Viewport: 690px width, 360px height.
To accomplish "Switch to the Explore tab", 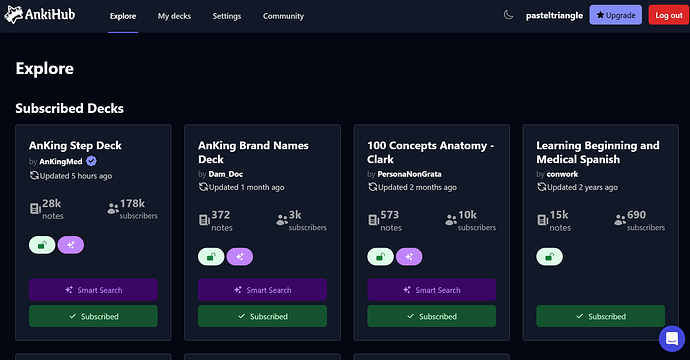I will (123, 16).
